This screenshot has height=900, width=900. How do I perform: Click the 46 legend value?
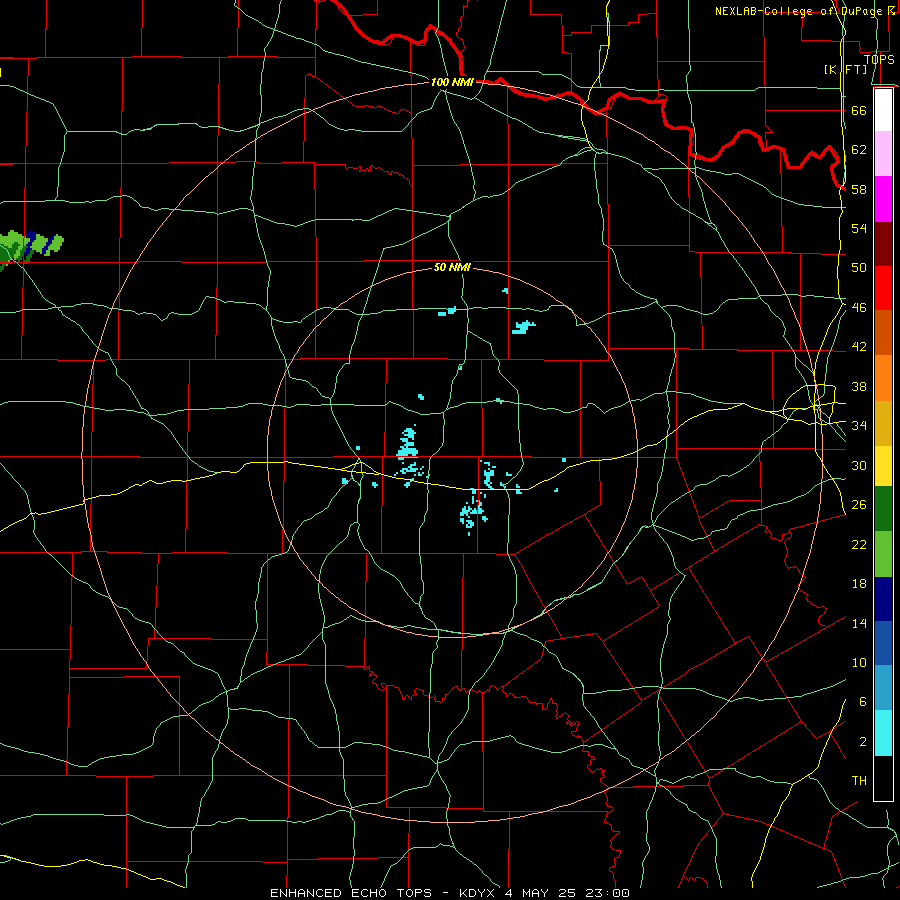click(x=859, y=308)
